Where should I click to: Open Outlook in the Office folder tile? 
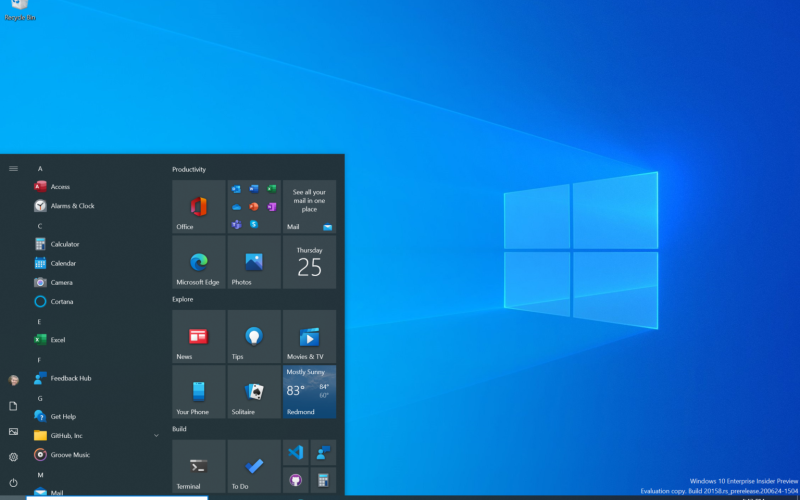click(236, 189)
